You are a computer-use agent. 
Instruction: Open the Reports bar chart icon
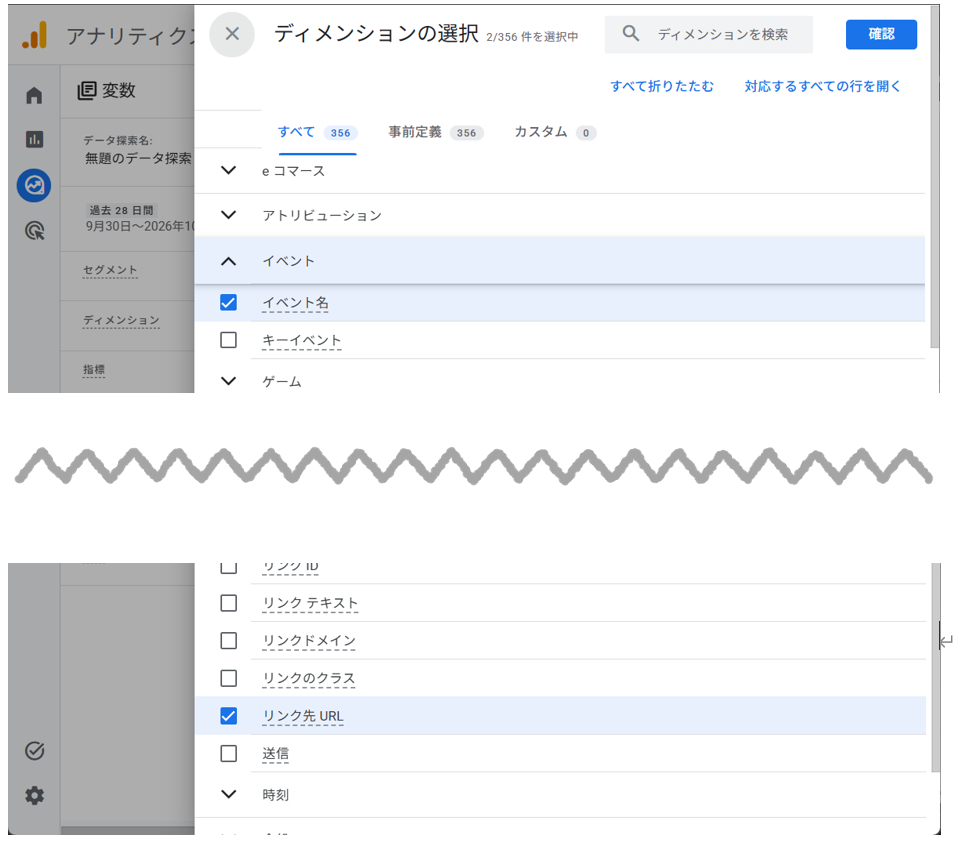pyautogui.click(x=34, y=140)
